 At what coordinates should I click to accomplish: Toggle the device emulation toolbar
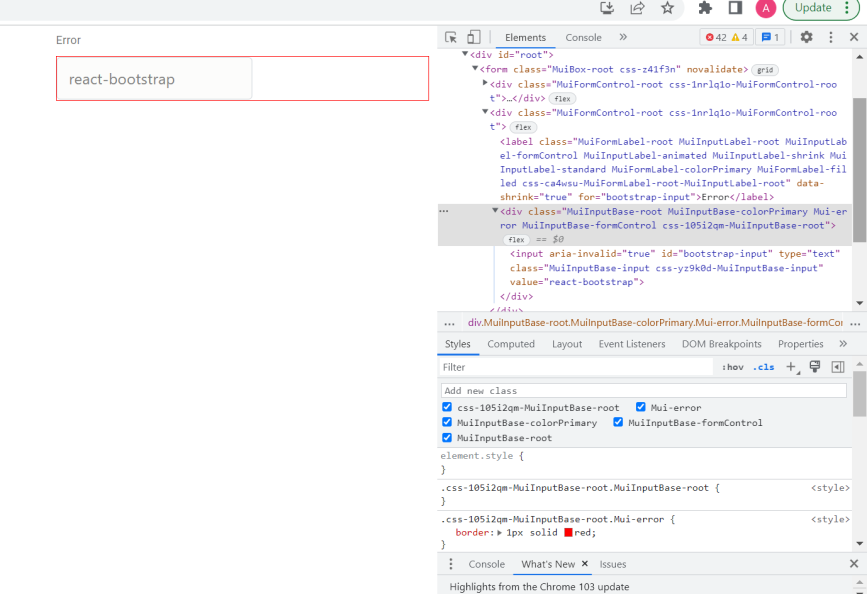point(472,37)
